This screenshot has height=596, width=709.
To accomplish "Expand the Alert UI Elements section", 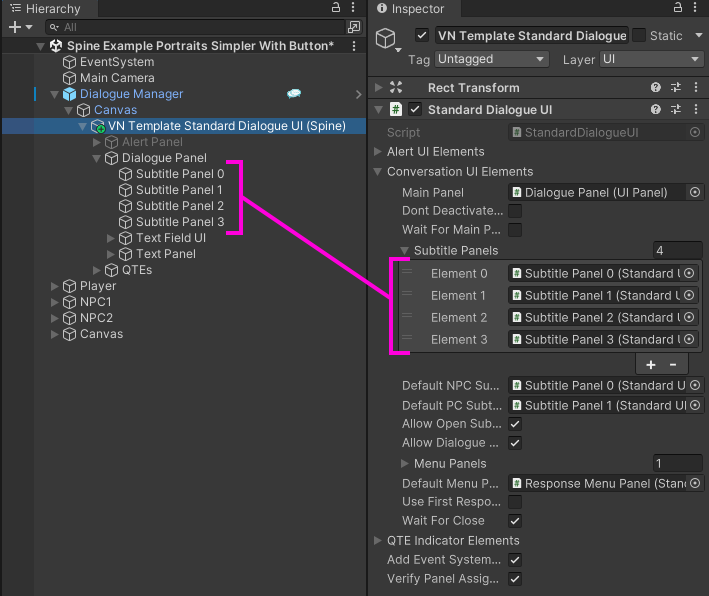I will pyautogui.click(x=378, y=151).
